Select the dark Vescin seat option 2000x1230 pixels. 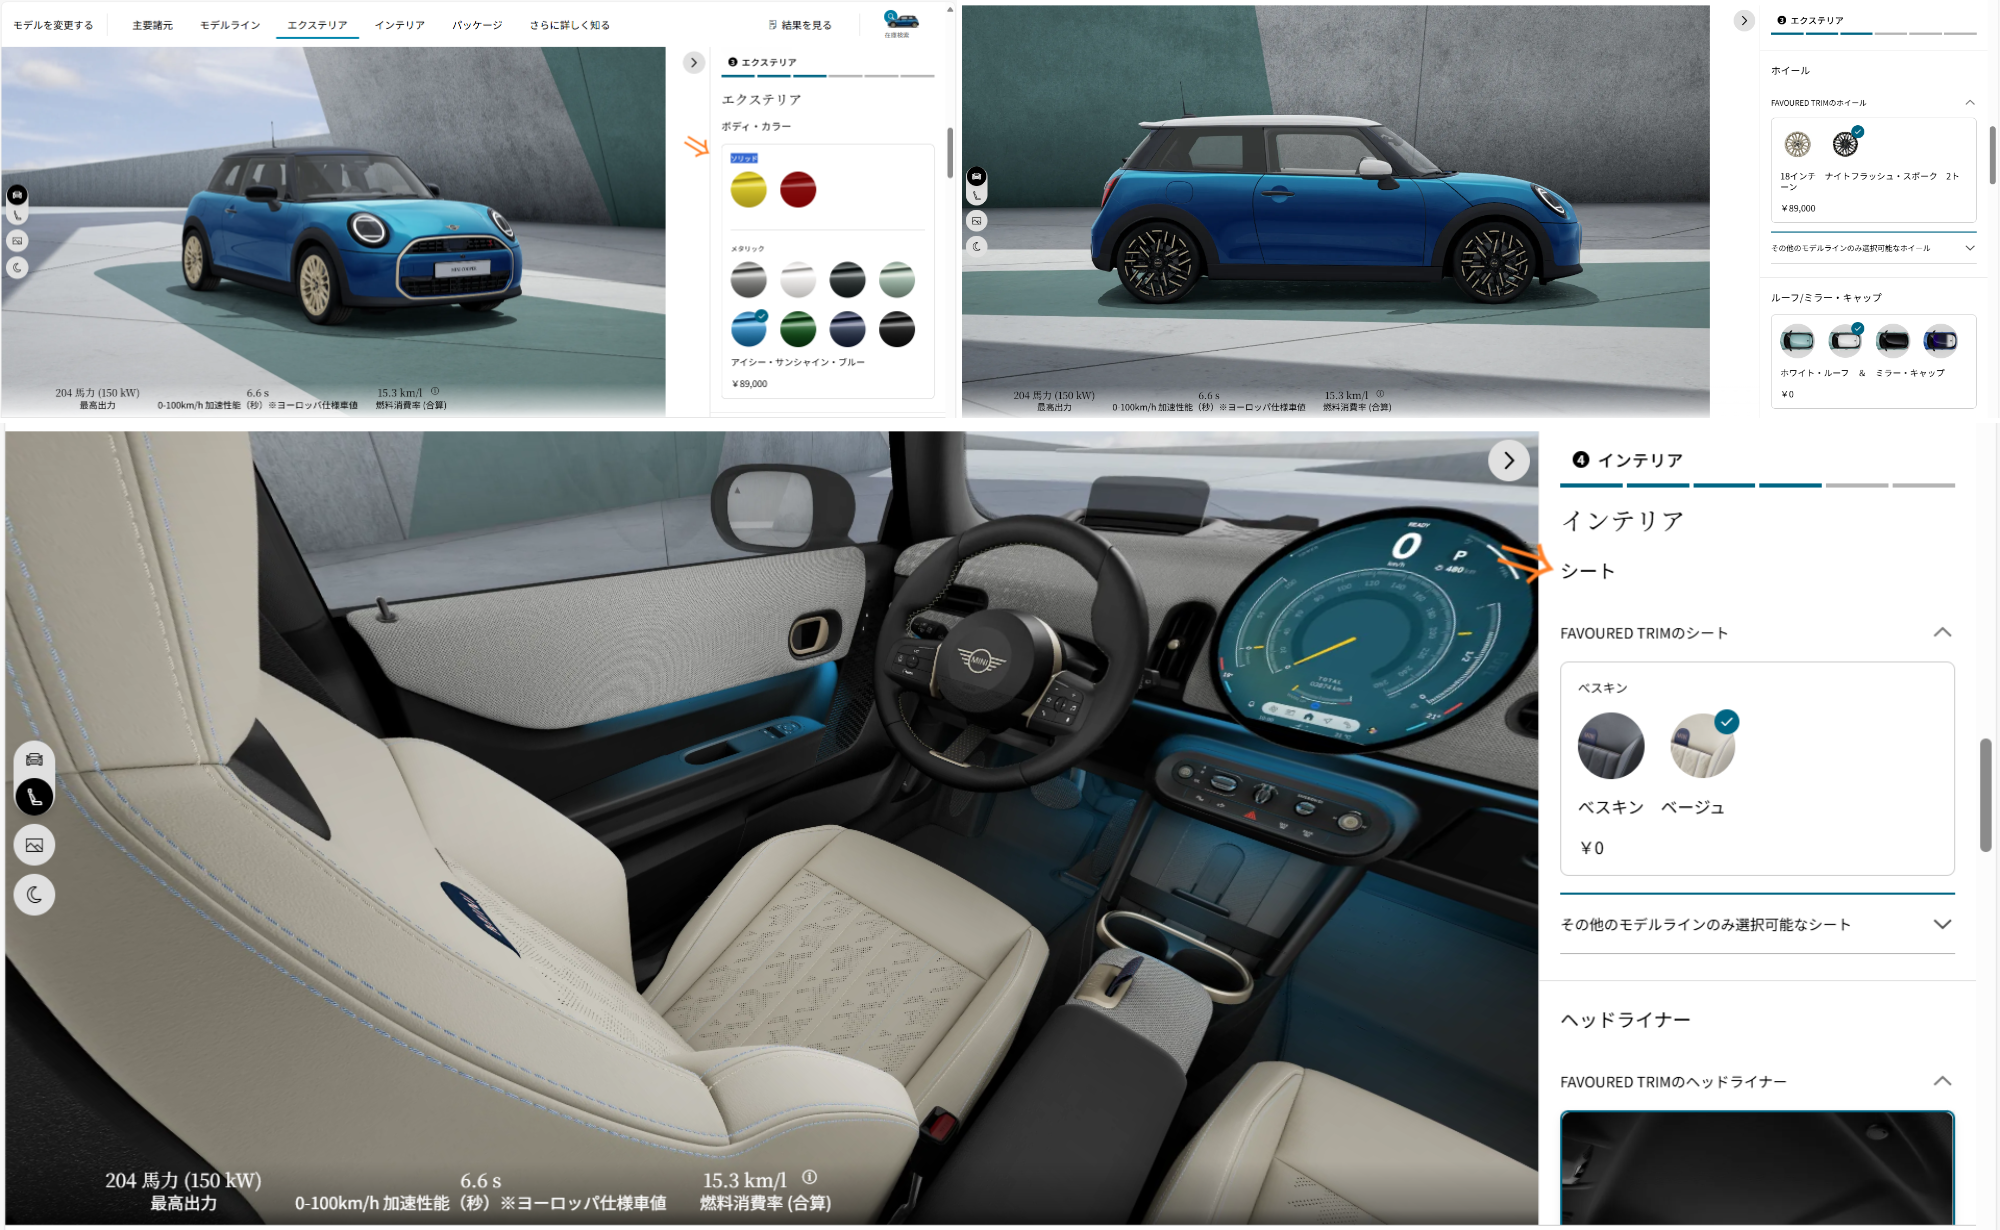coord(1610,746)
